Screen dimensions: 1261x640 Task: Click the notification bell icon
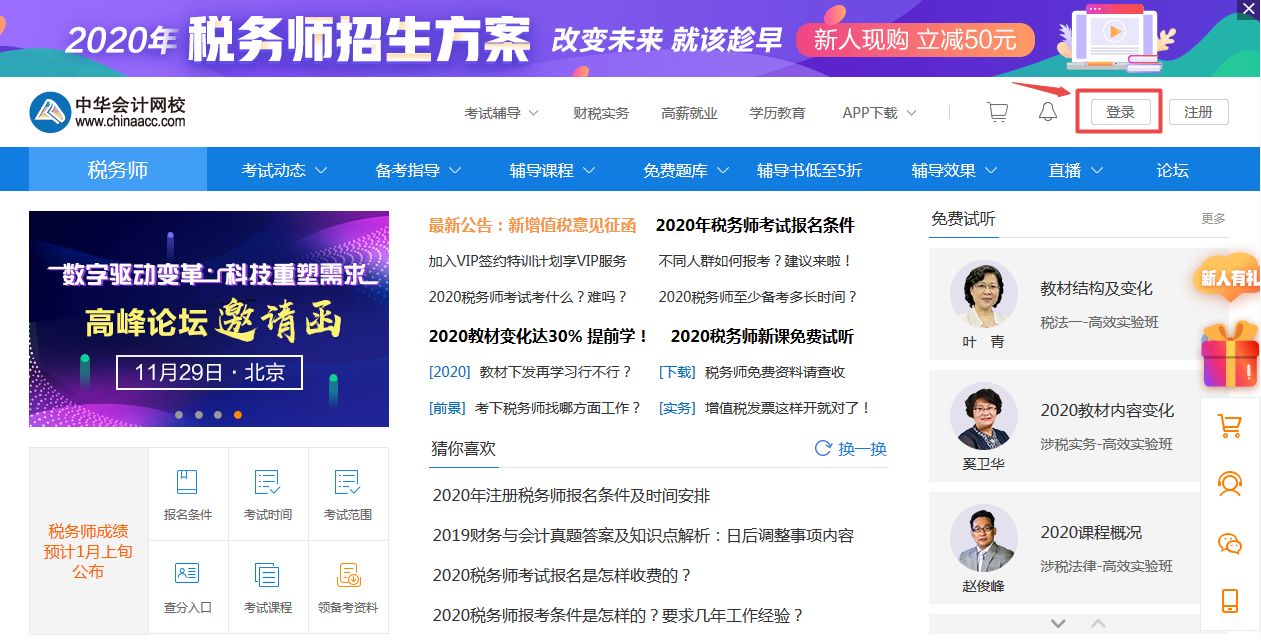point(1047,111)
